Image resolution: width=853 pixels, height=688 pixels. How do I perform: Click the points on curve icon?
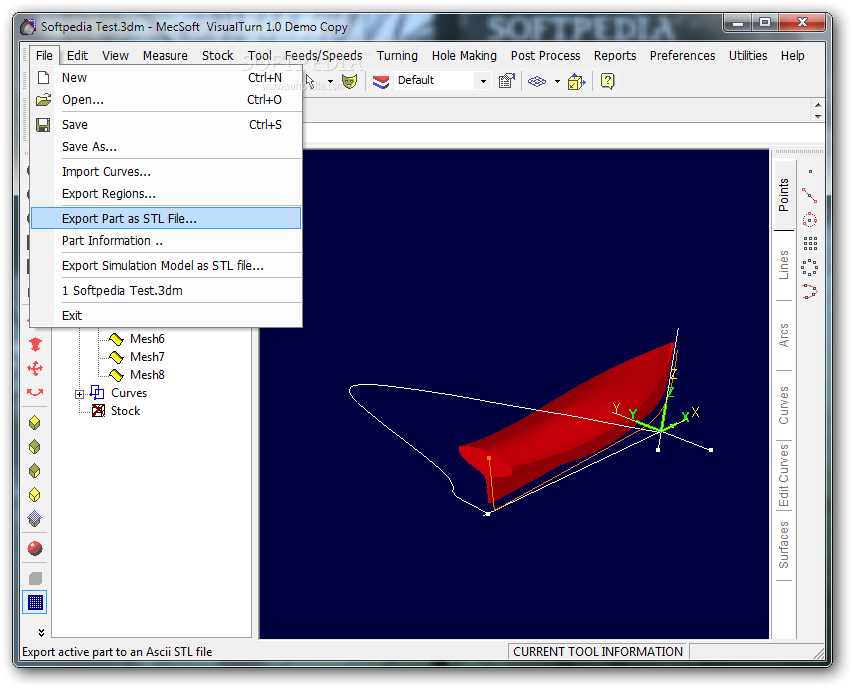(809, 291)
